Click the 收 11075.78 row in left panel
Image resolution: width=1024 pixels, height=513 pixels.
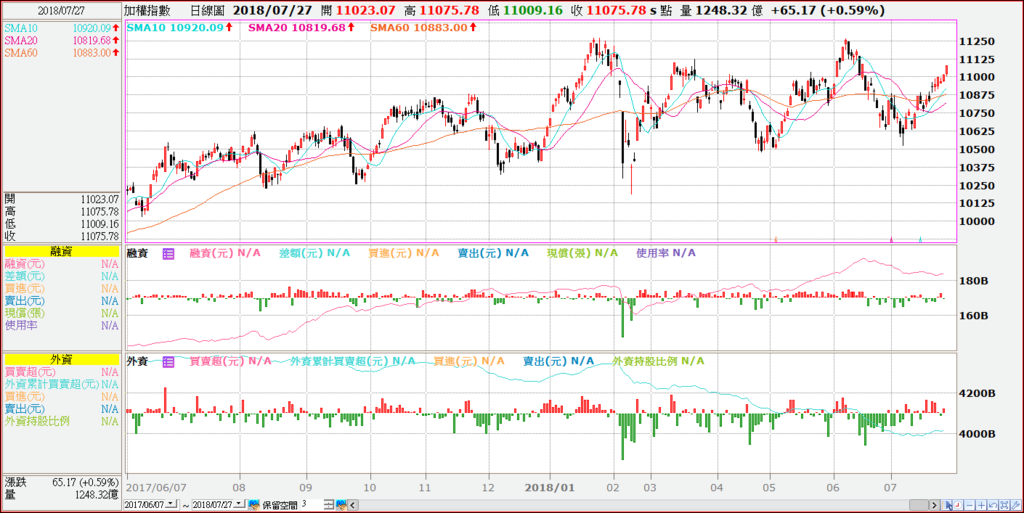click(x=61, y=236)
